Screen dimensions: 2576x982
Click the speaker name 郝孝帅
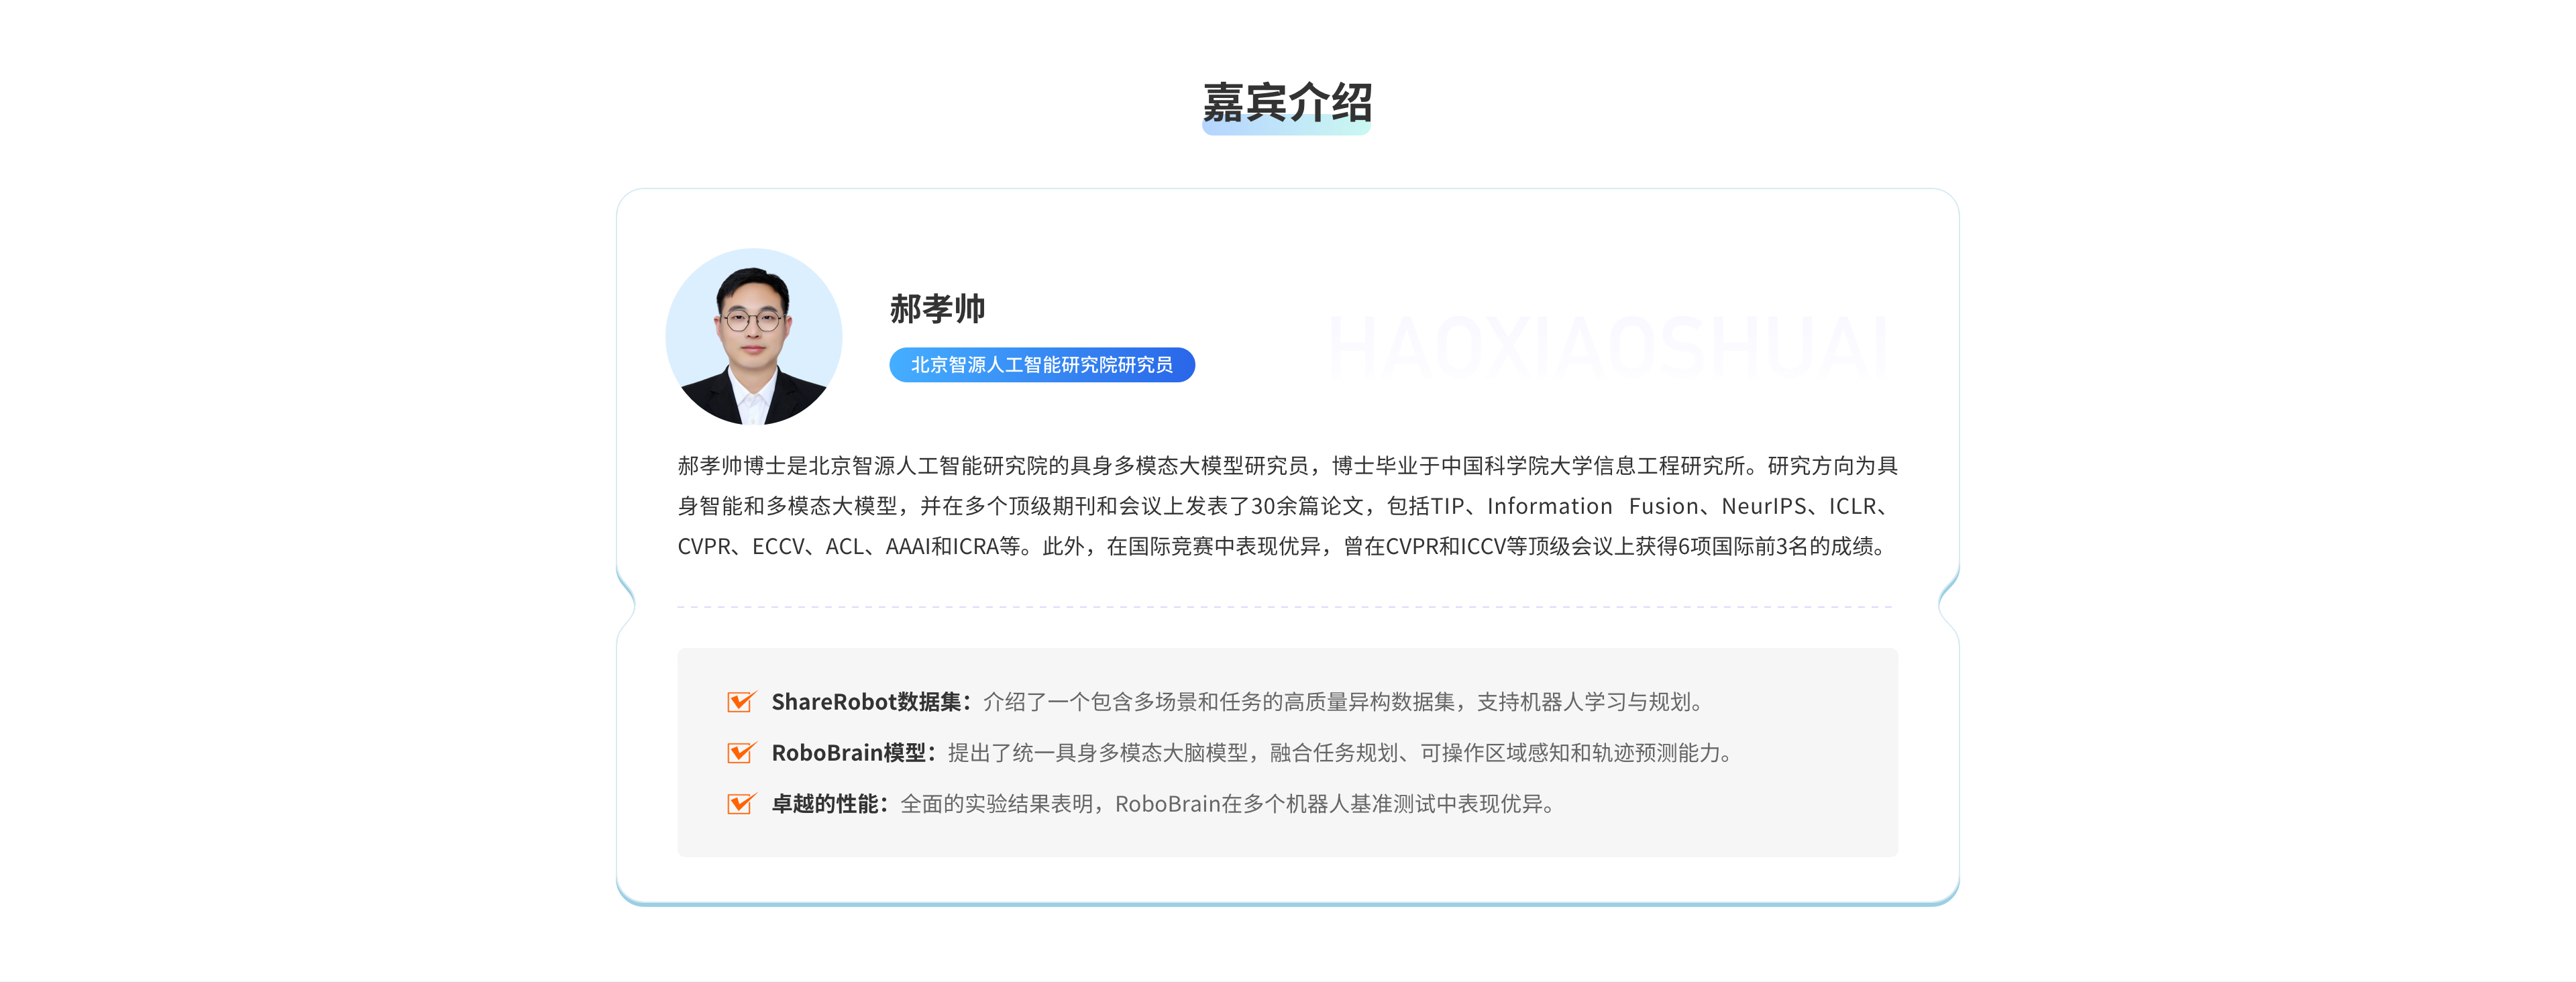click(x=938, y=309)
